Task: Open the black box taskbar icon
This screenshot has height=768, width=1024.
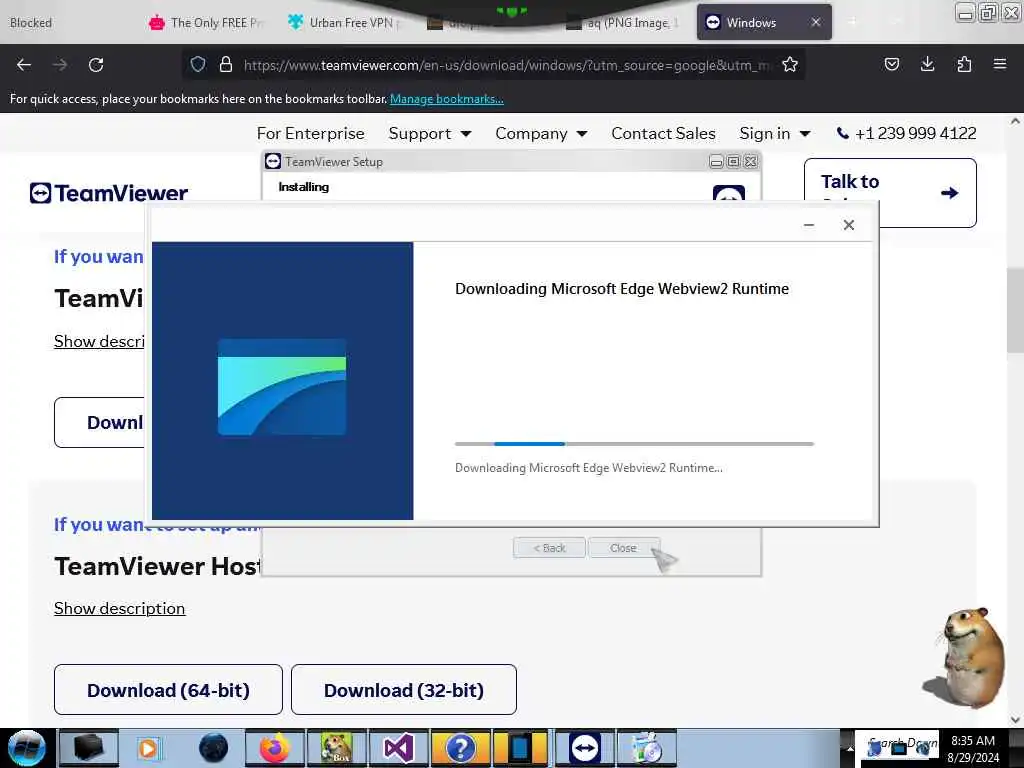Action: click(89, 748)
